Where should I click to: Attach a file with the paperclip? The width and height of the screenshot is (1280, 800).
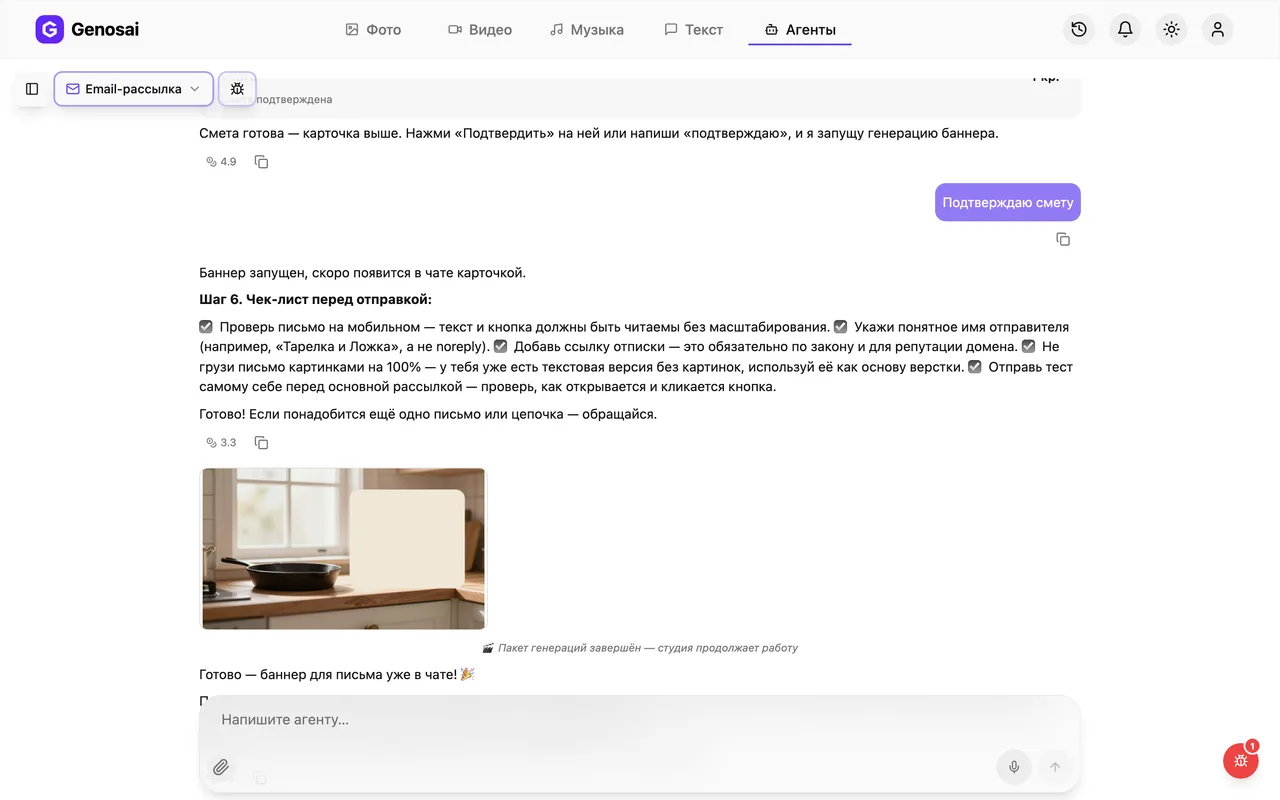221,767
